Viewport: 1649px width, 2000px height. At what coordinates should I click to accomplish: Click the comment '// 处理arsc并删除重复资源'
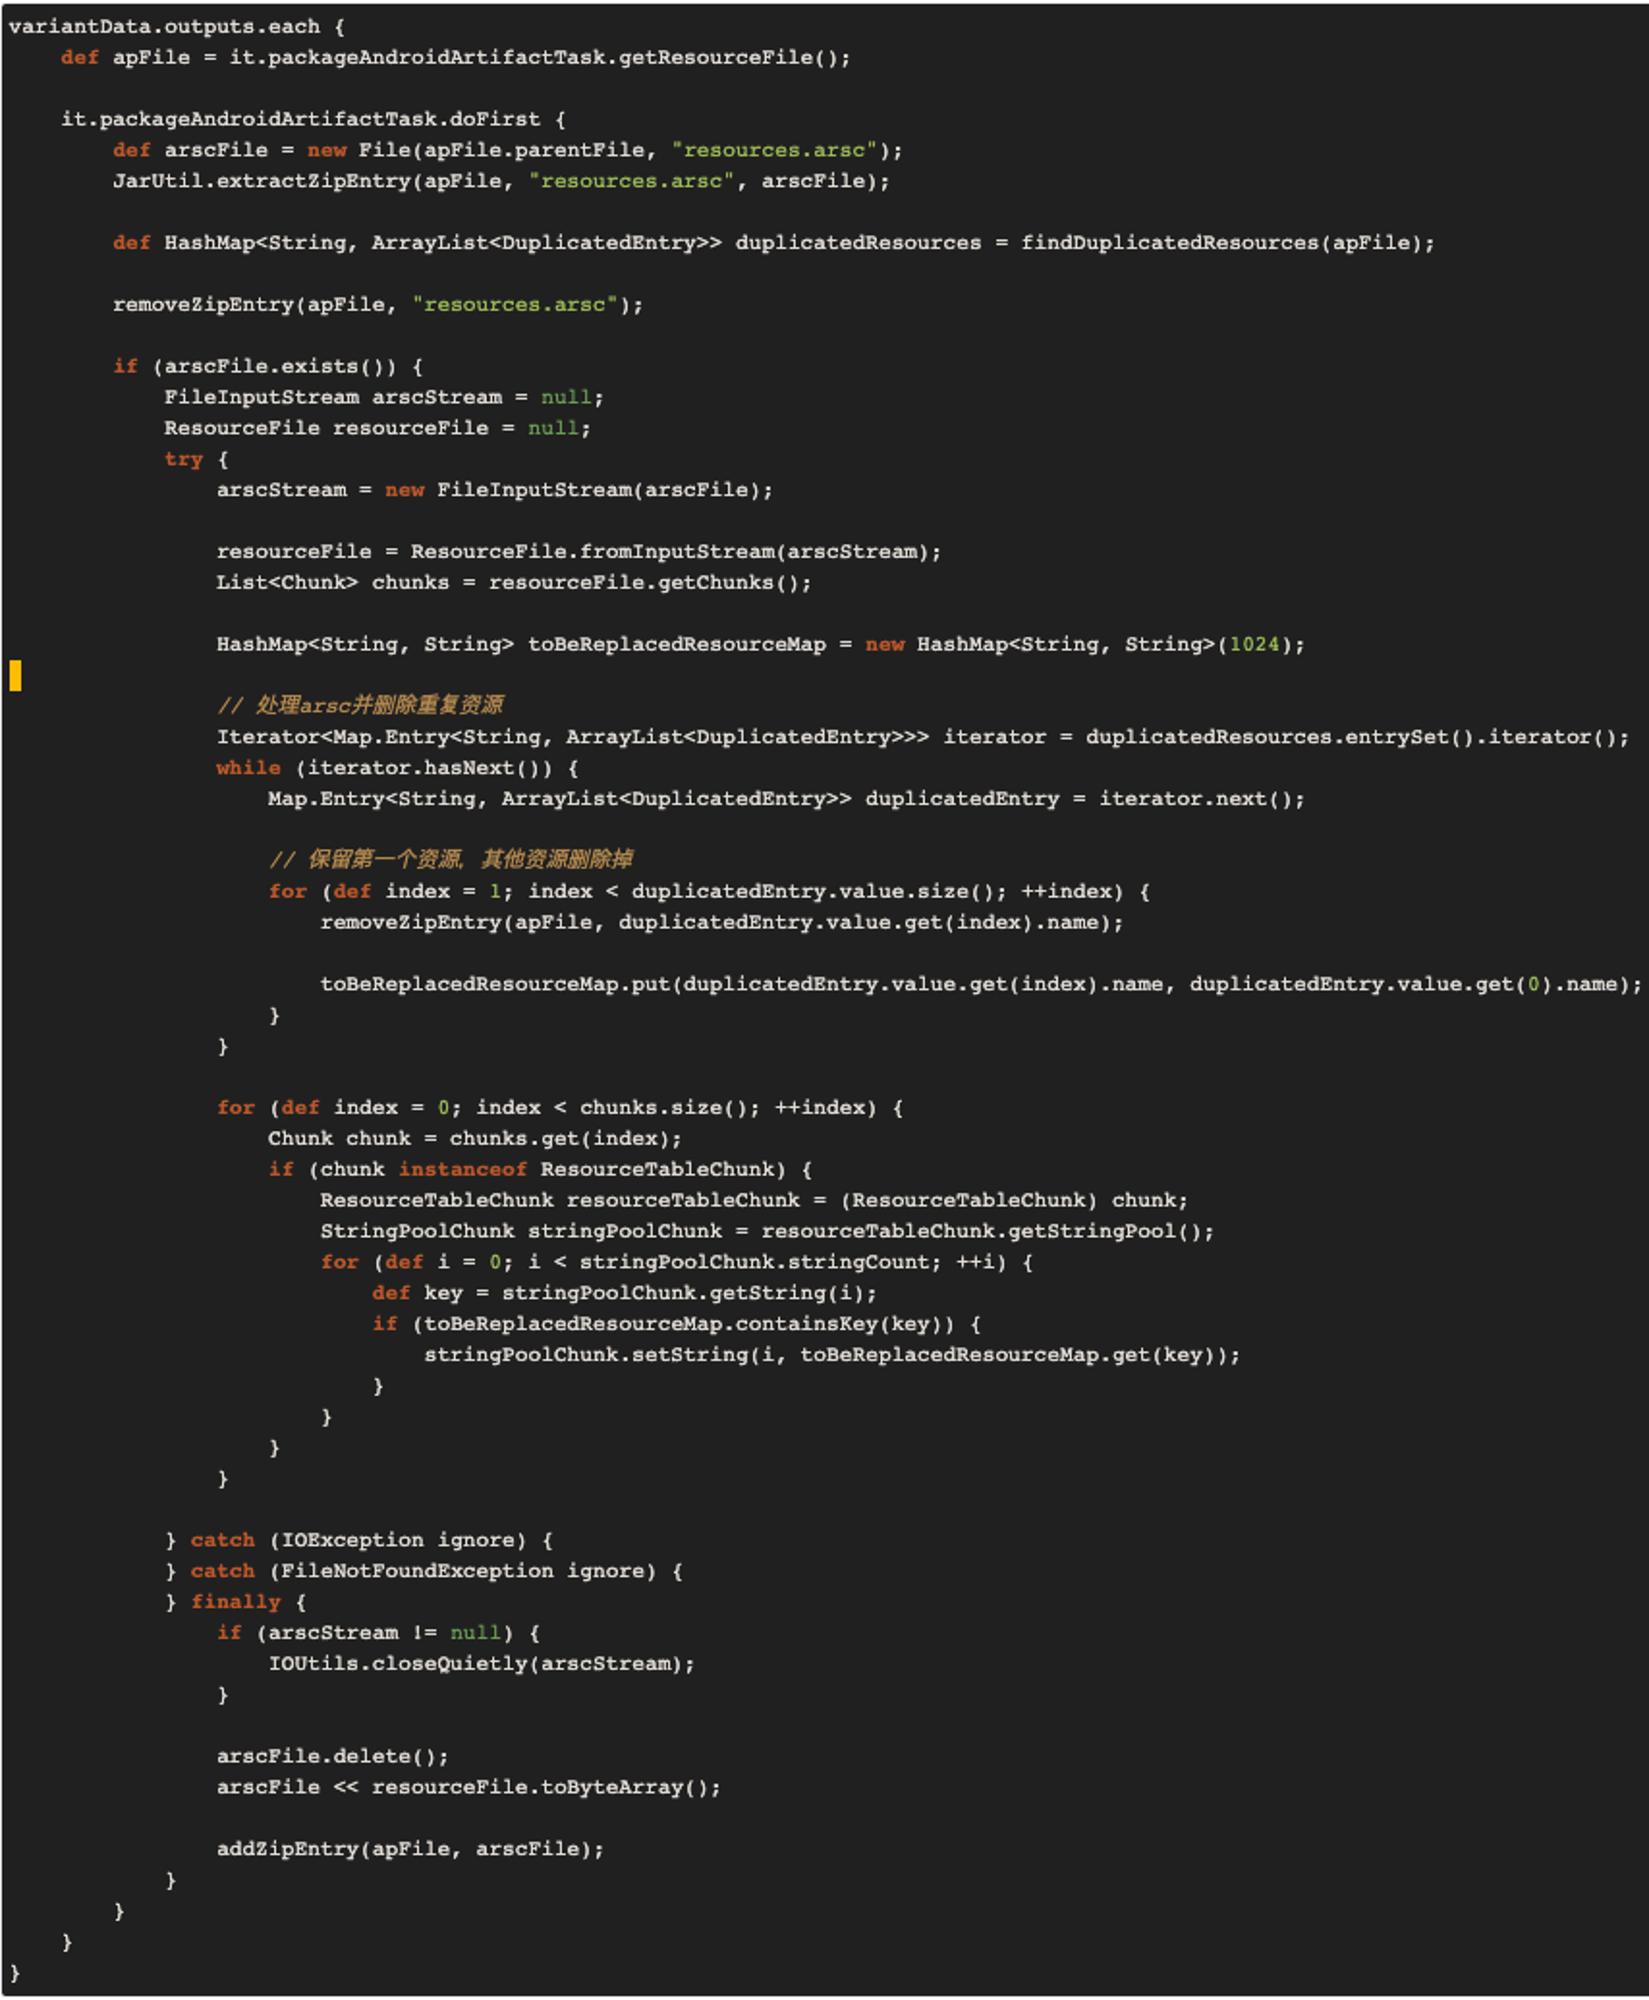pyautogui.click(x=360, y=705)
